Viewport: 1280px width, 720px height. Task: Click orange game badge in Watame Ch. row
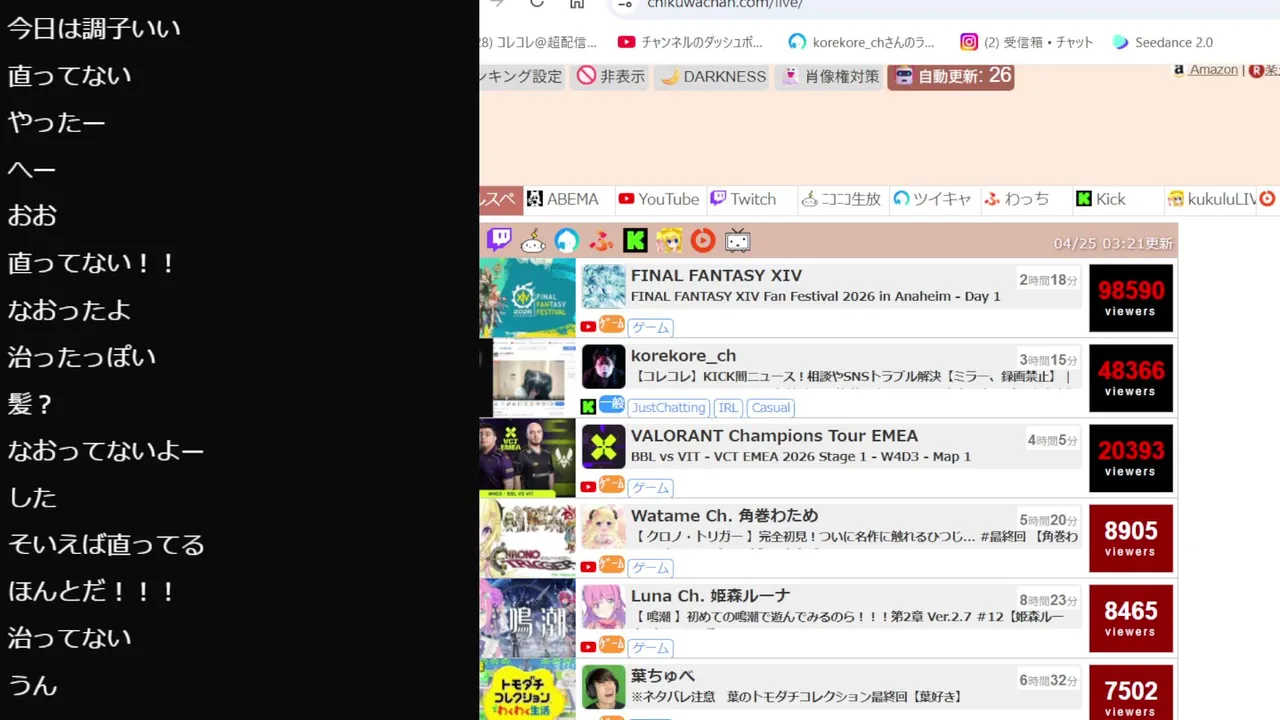(x=611, y=565)
